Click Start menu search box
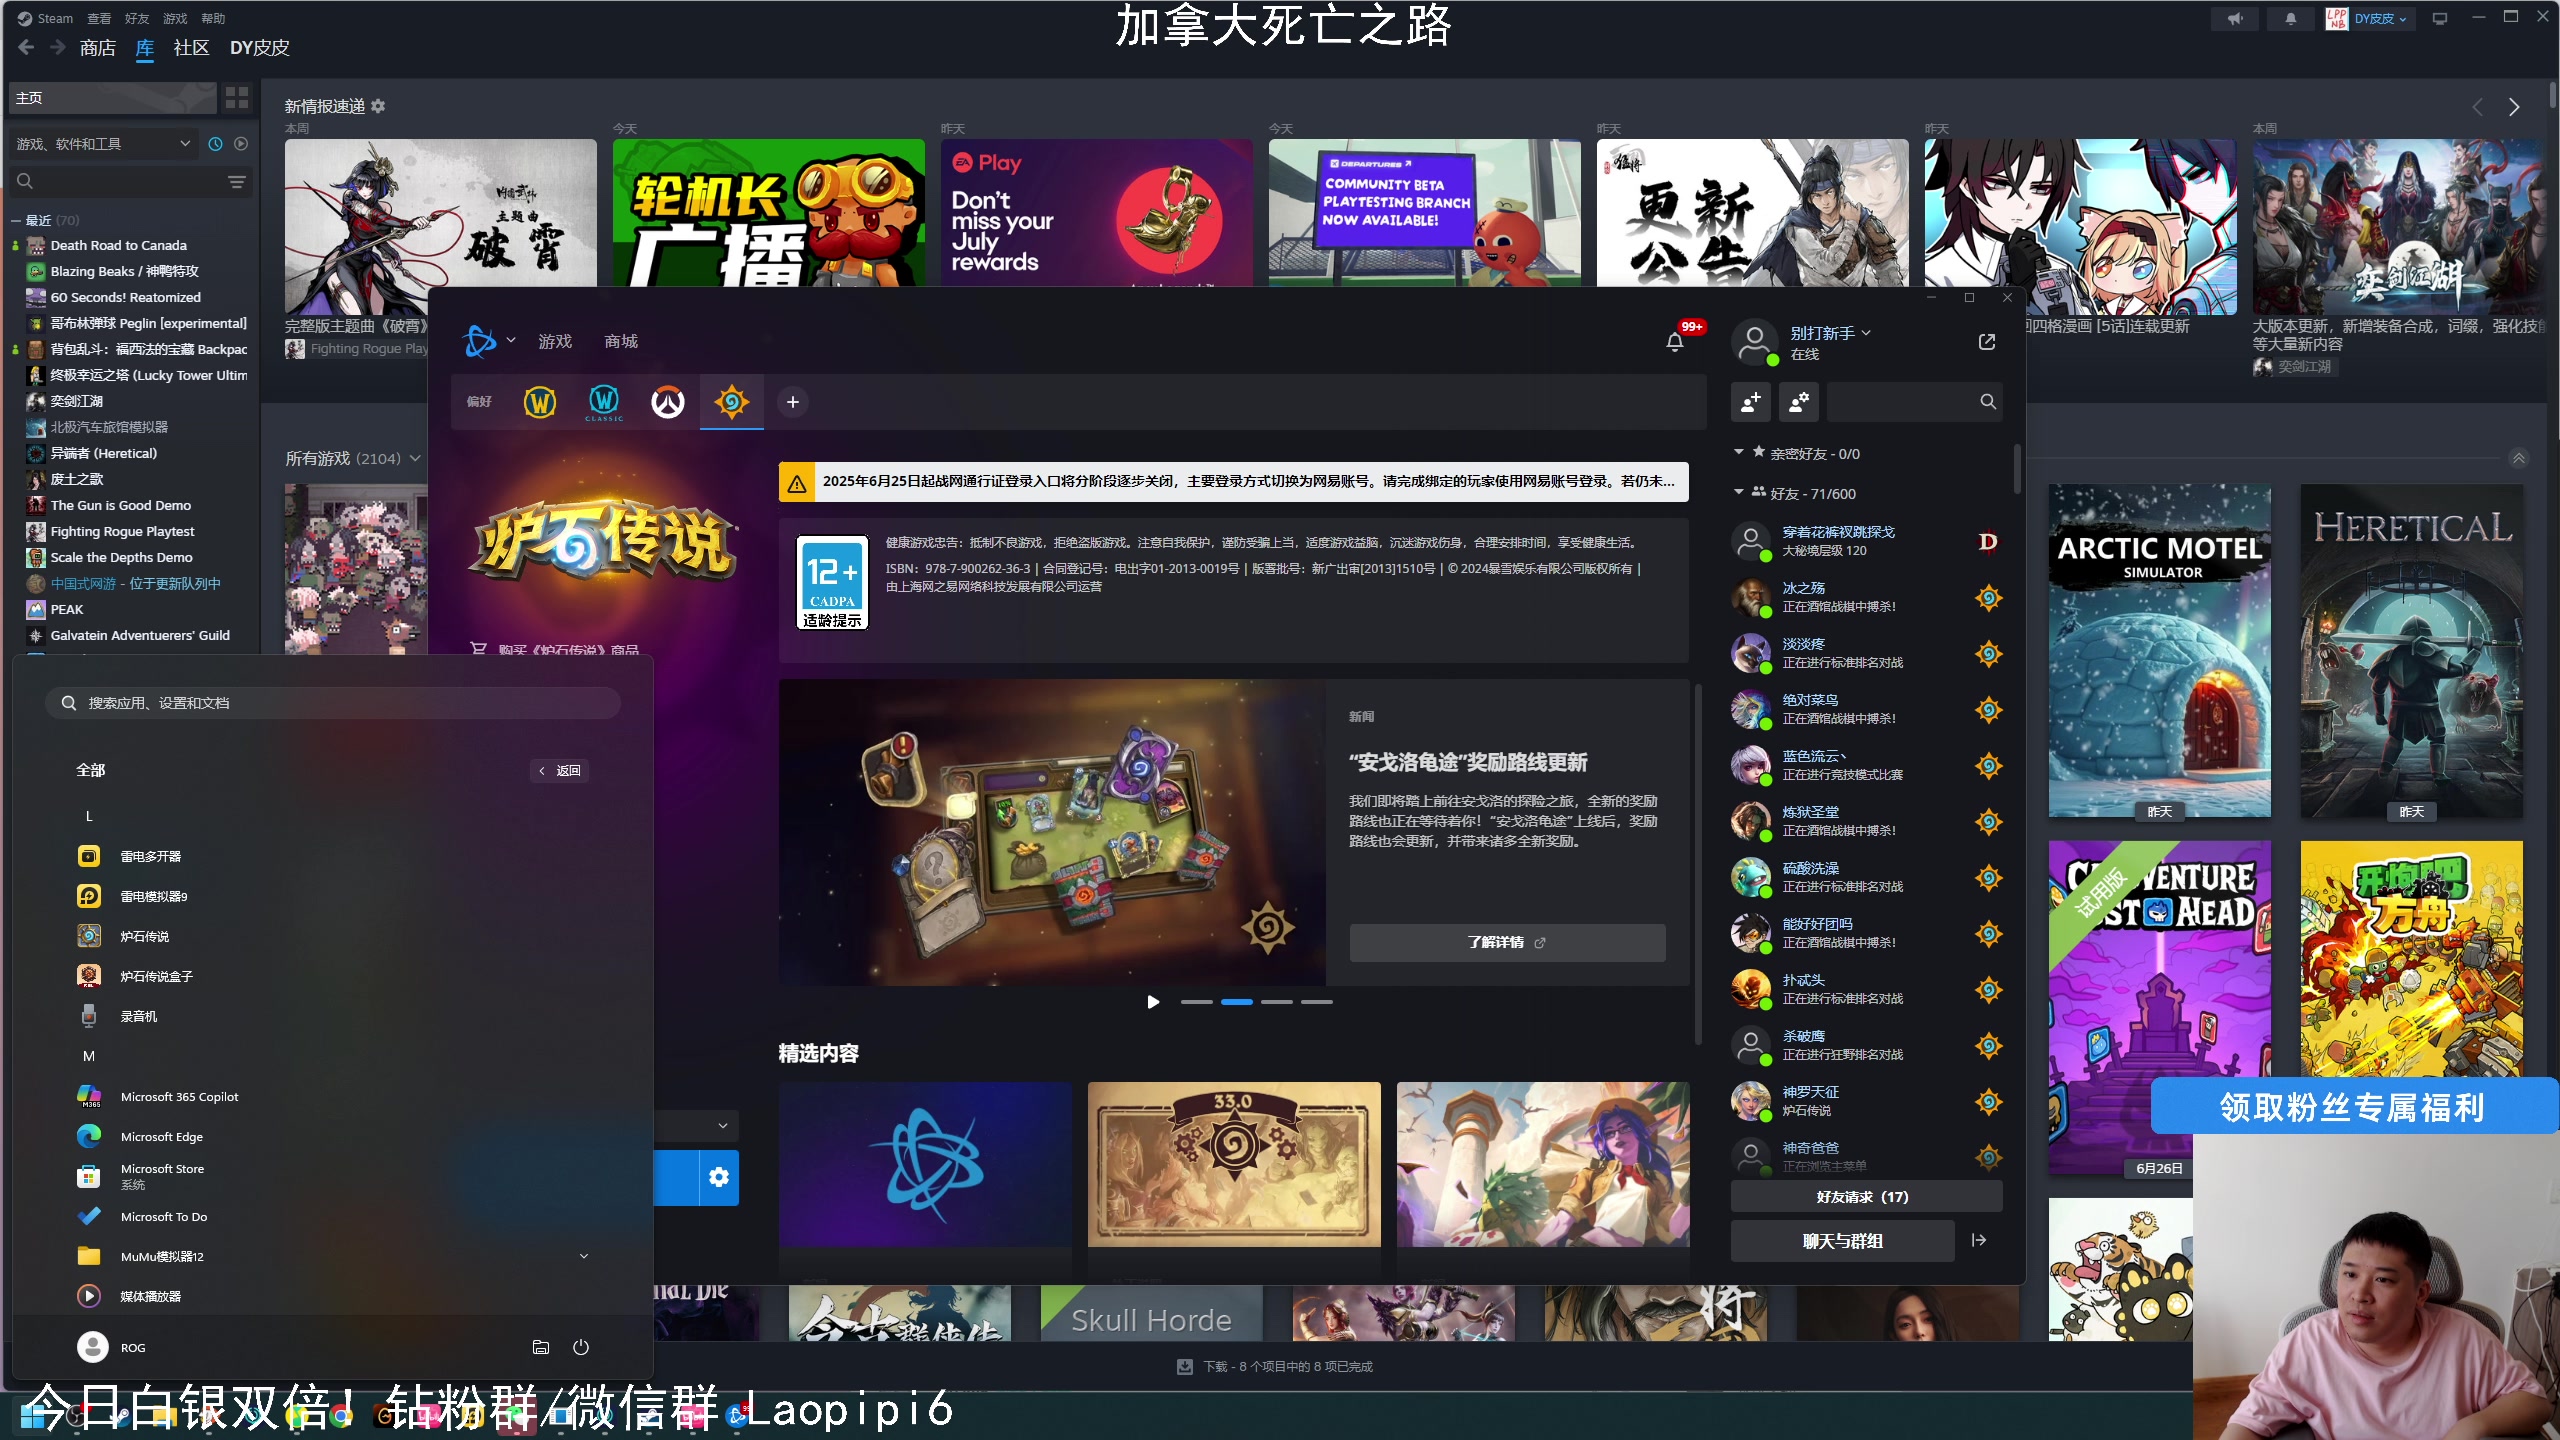Viewport: 2560px width, 1440px height. [333, 703]
